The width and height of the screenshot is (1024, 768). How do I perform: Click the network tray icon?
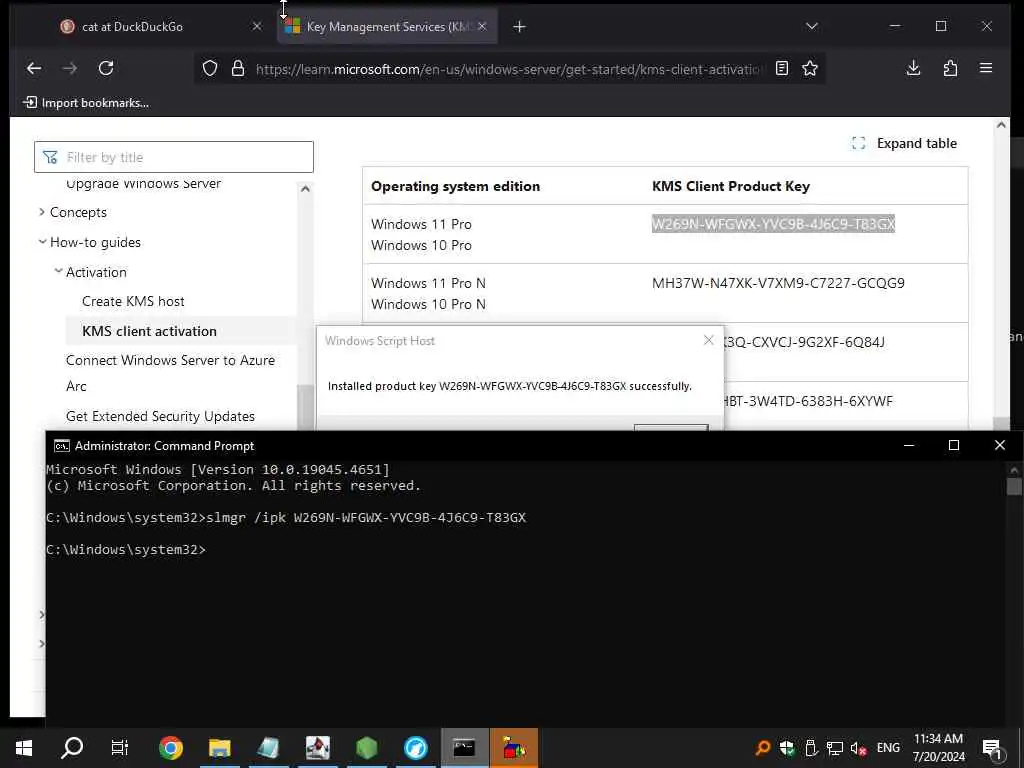pos(834,748)
